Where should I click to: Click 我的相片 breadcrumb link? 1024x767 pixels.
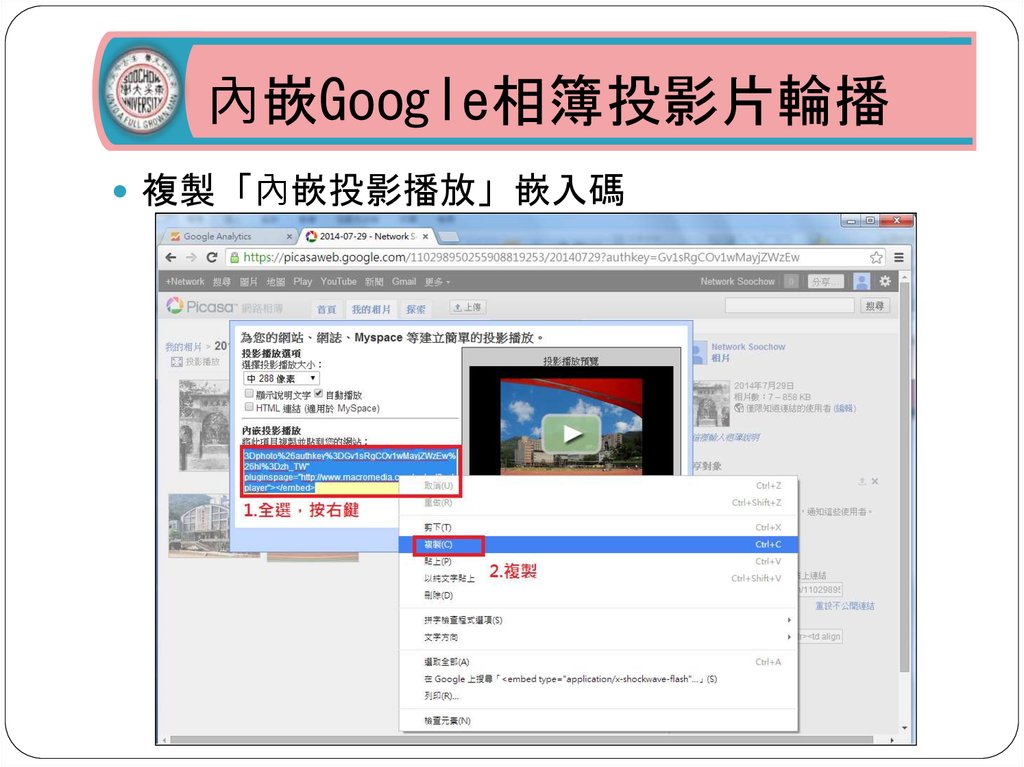184,347
